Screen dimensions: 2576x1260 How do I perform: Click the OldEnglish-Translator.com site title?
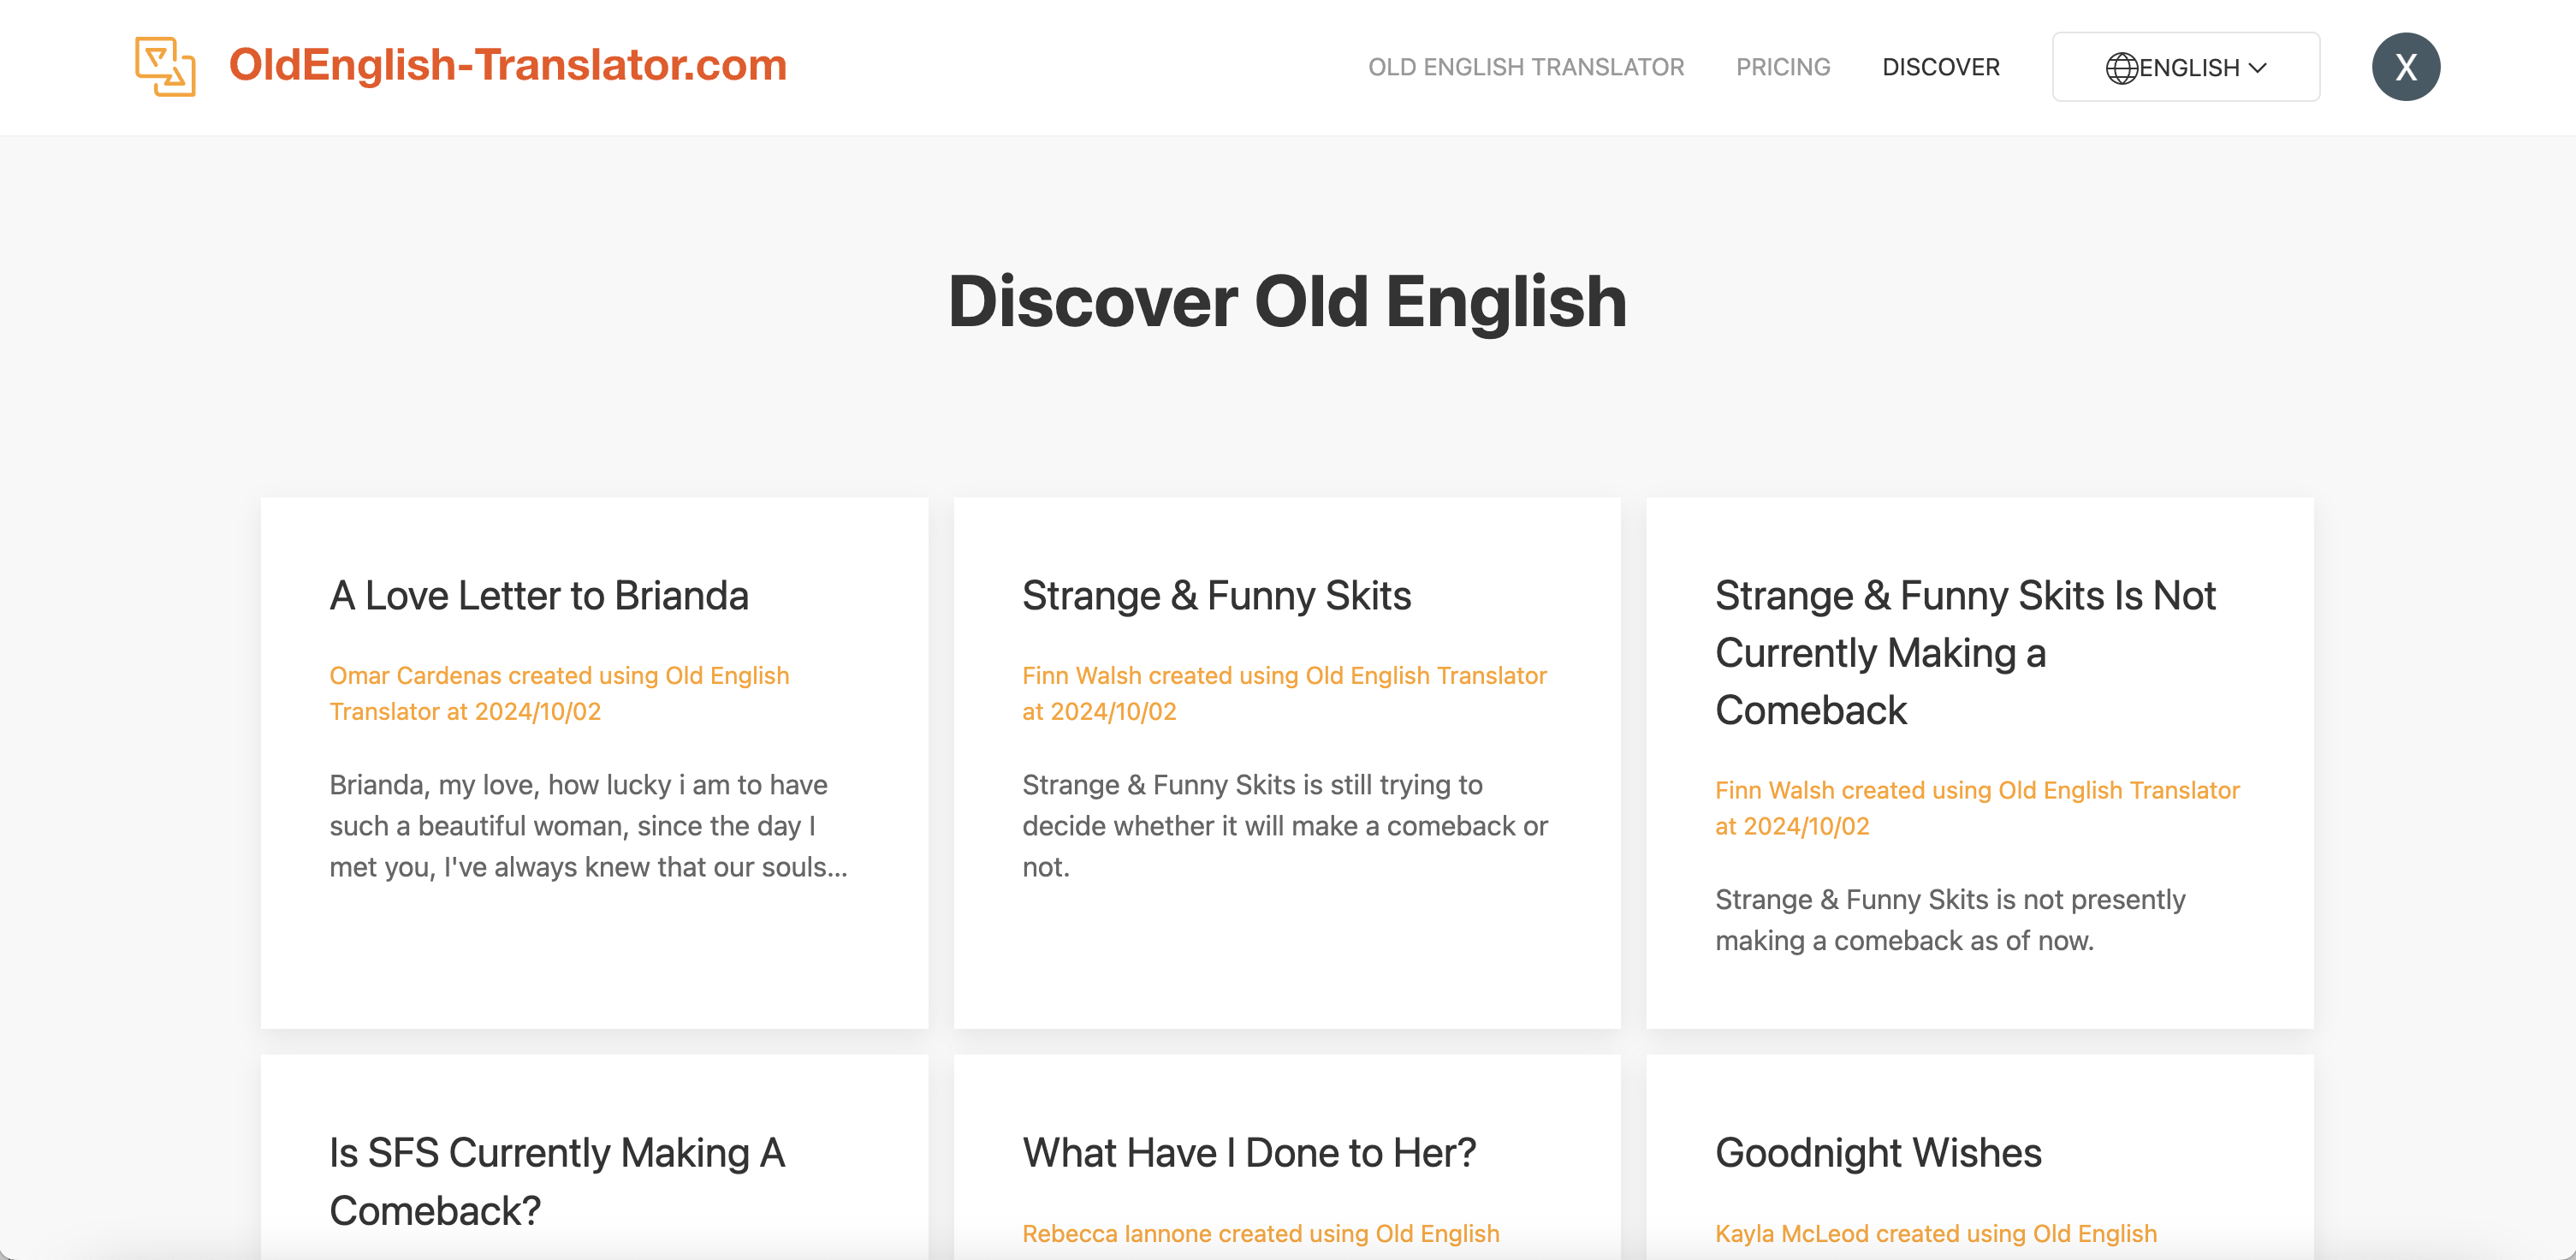point(507,65)
